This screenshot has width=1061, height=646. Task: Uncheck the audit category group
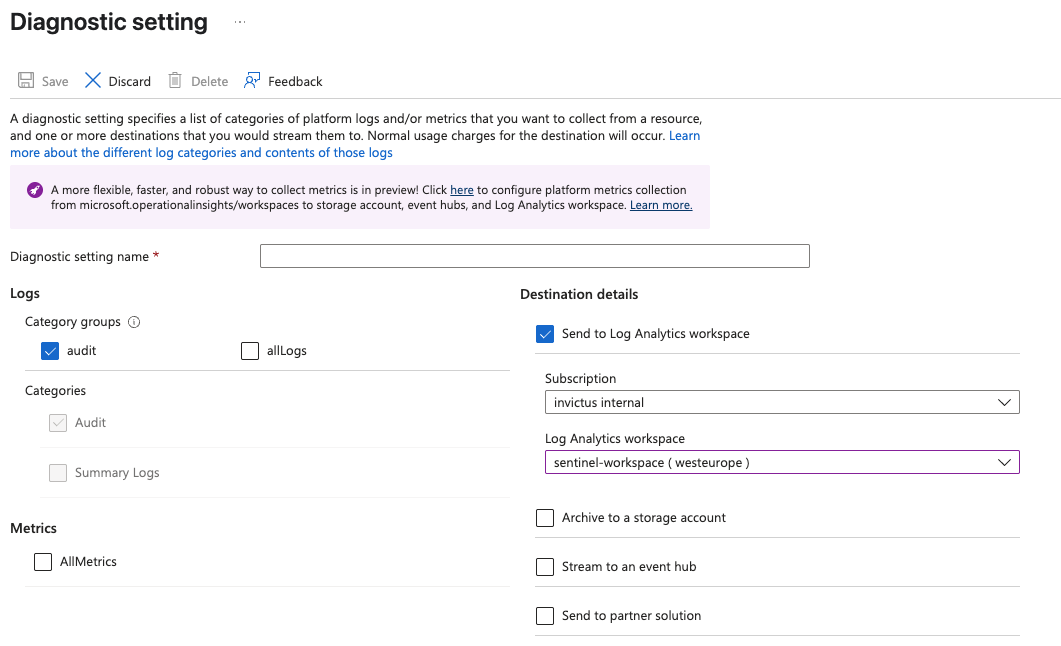point(51,351)
